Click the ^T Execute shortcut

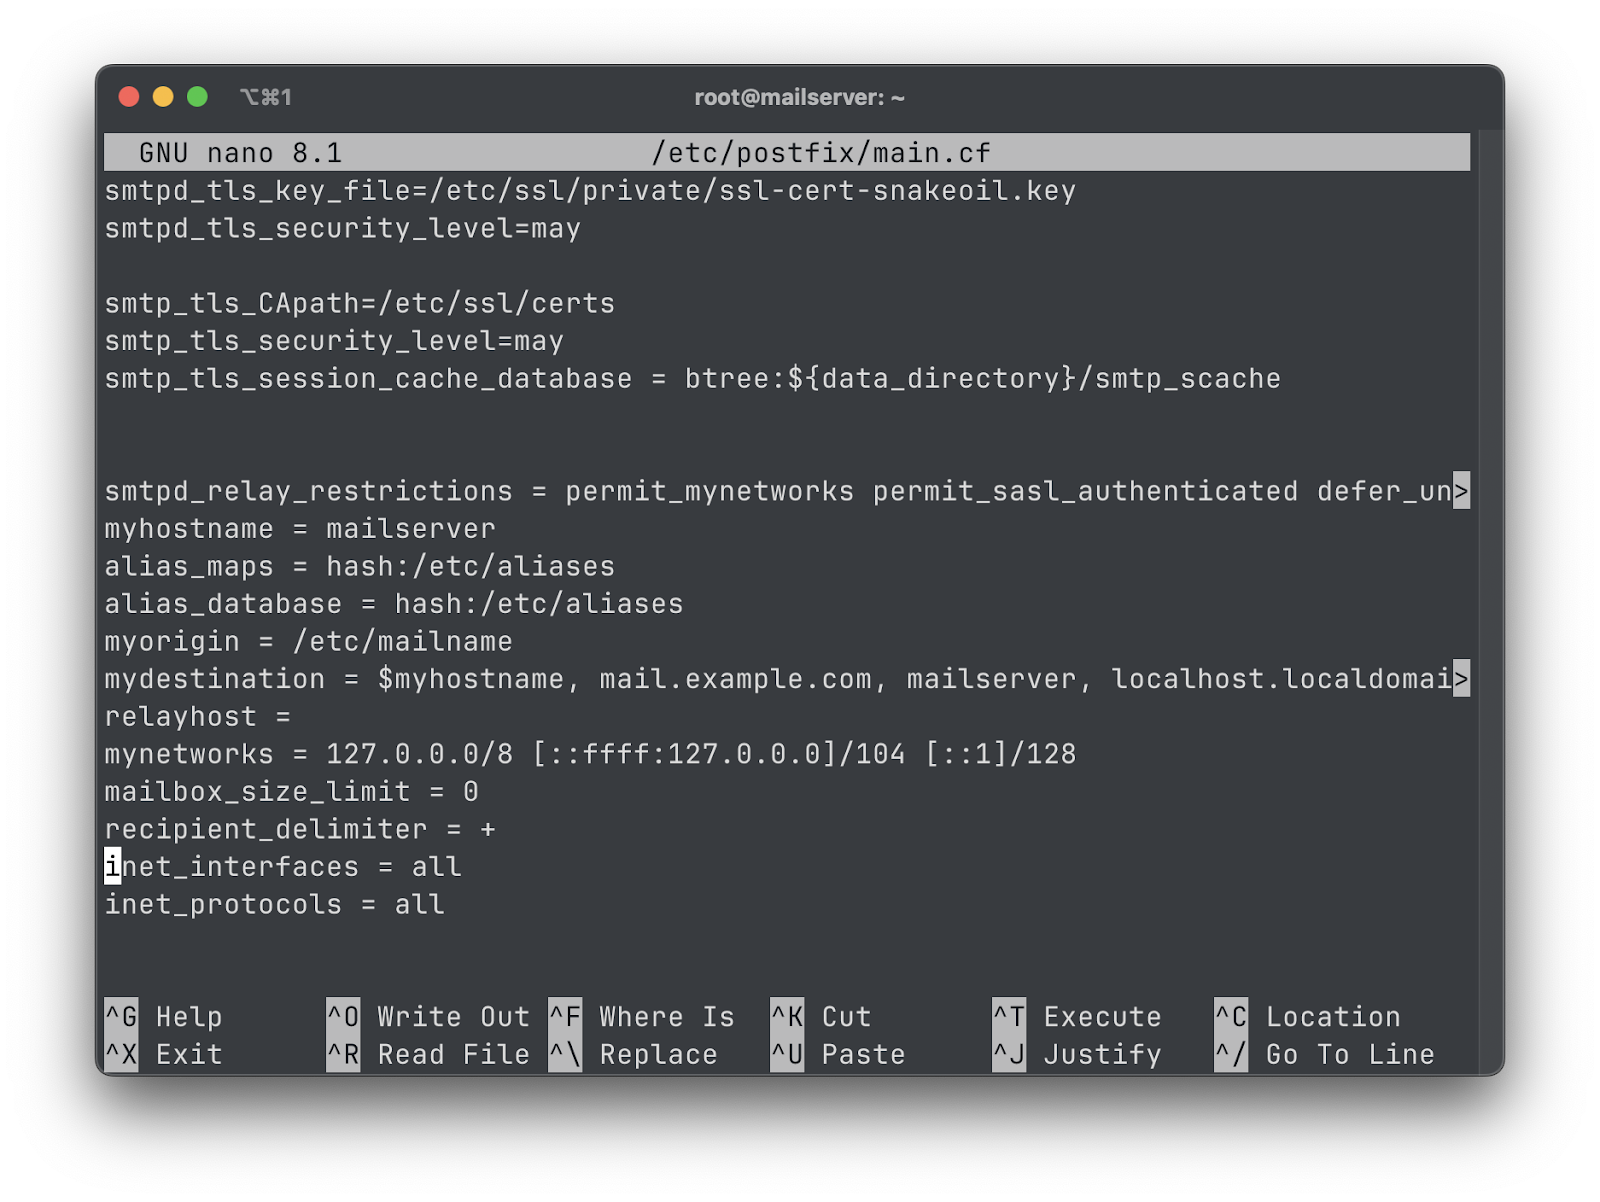click(x=1077, y=1017)
